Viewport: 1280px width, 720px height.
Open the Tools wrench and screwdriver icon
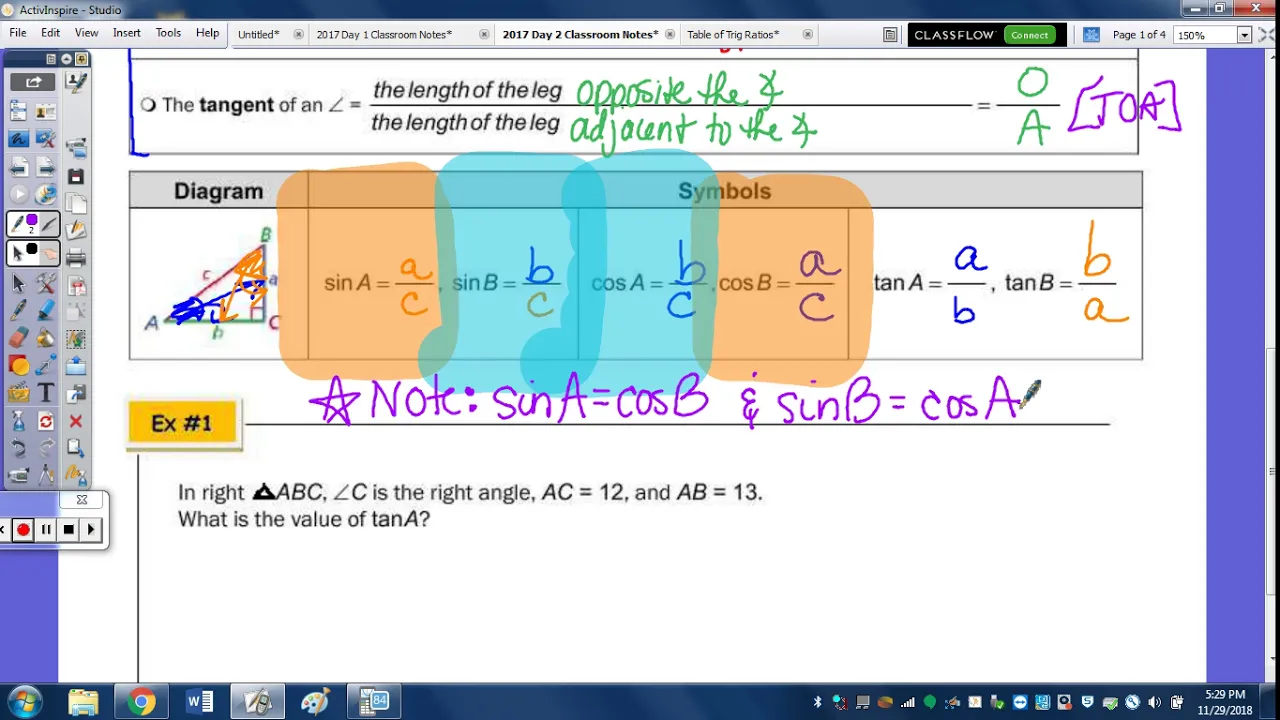pos(46,282)
